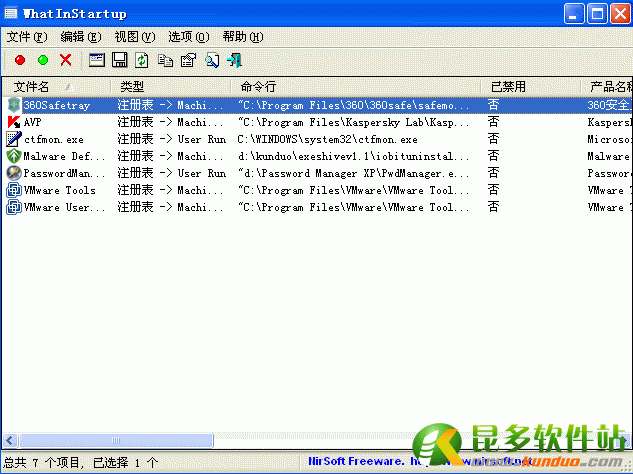Sort by the 已禁用 column header
The image size is (633, 474).
[530, 86]
